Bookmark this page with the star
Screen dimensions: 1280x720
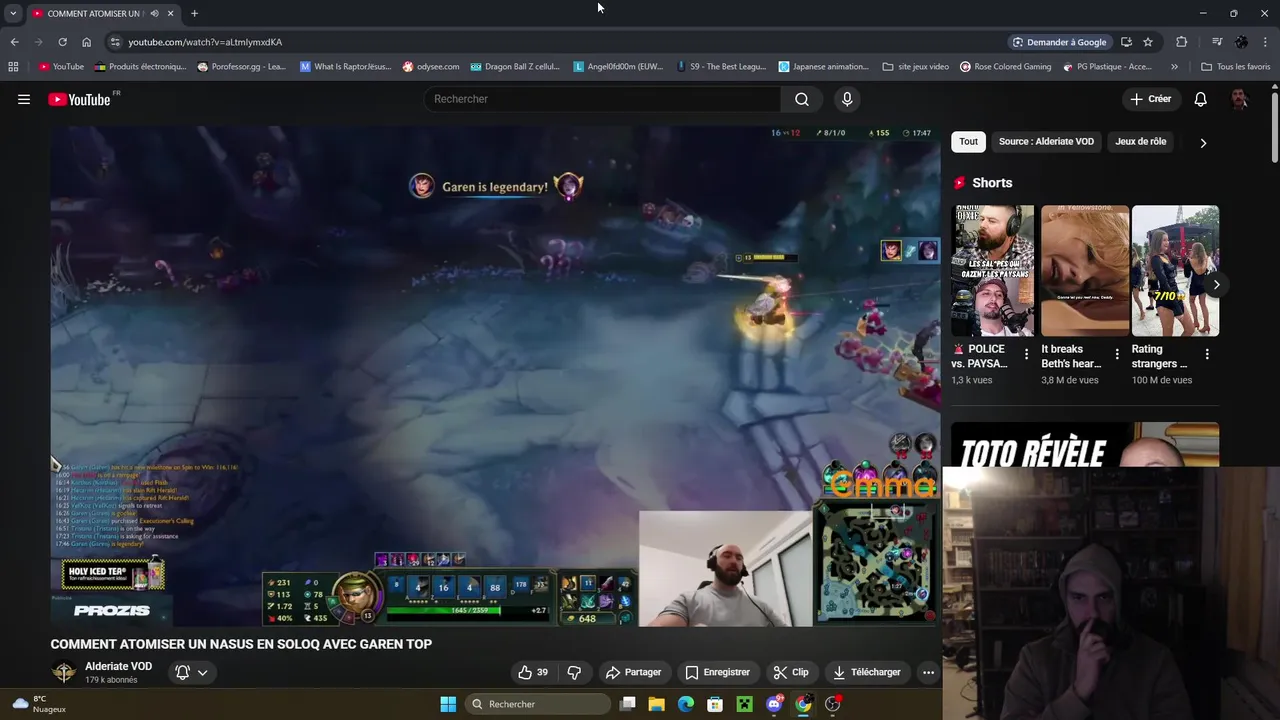[x=1148, y=42]
